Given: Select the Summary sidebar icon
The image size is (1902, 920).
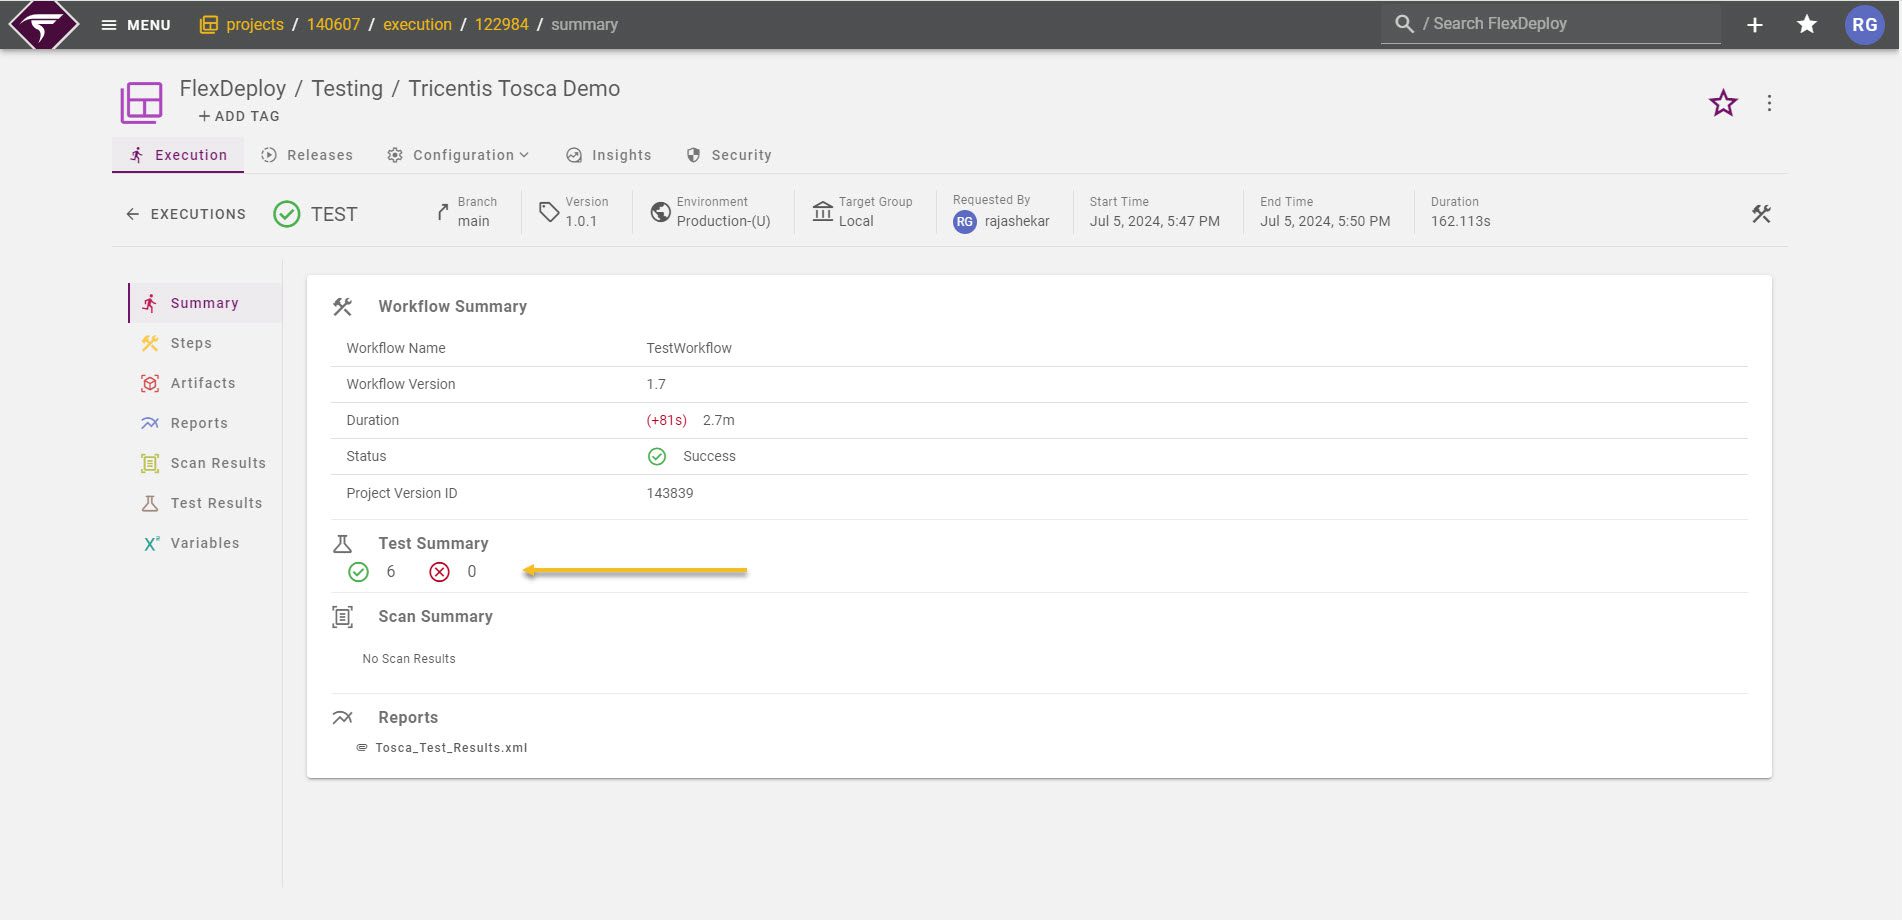Looking at the screenshot, I should pyautogui.click(x=150, y=302).
